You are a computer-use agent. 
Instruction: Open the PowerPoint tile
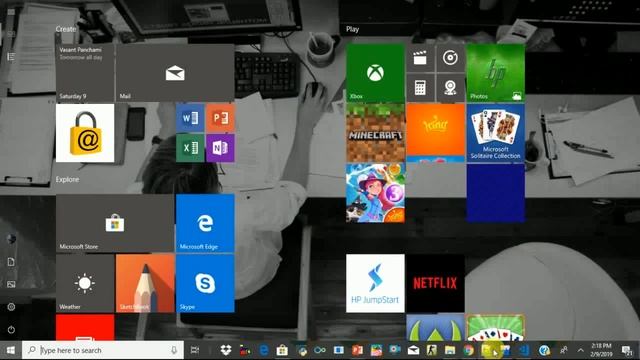(220, 118)
